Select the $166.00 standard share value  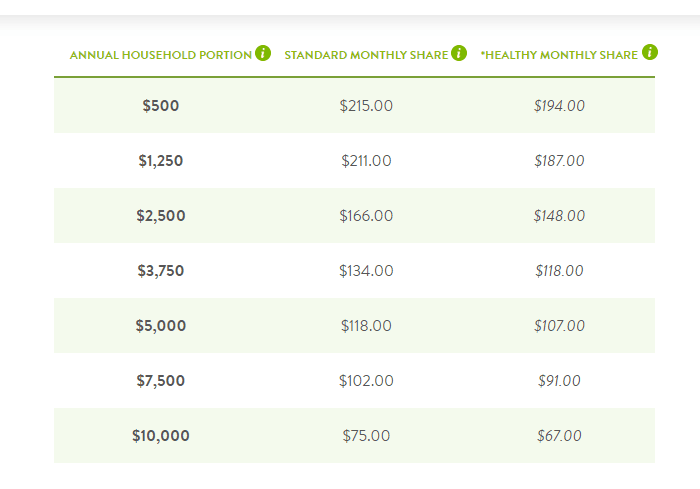pyautogui.click(x=366, y=216)
